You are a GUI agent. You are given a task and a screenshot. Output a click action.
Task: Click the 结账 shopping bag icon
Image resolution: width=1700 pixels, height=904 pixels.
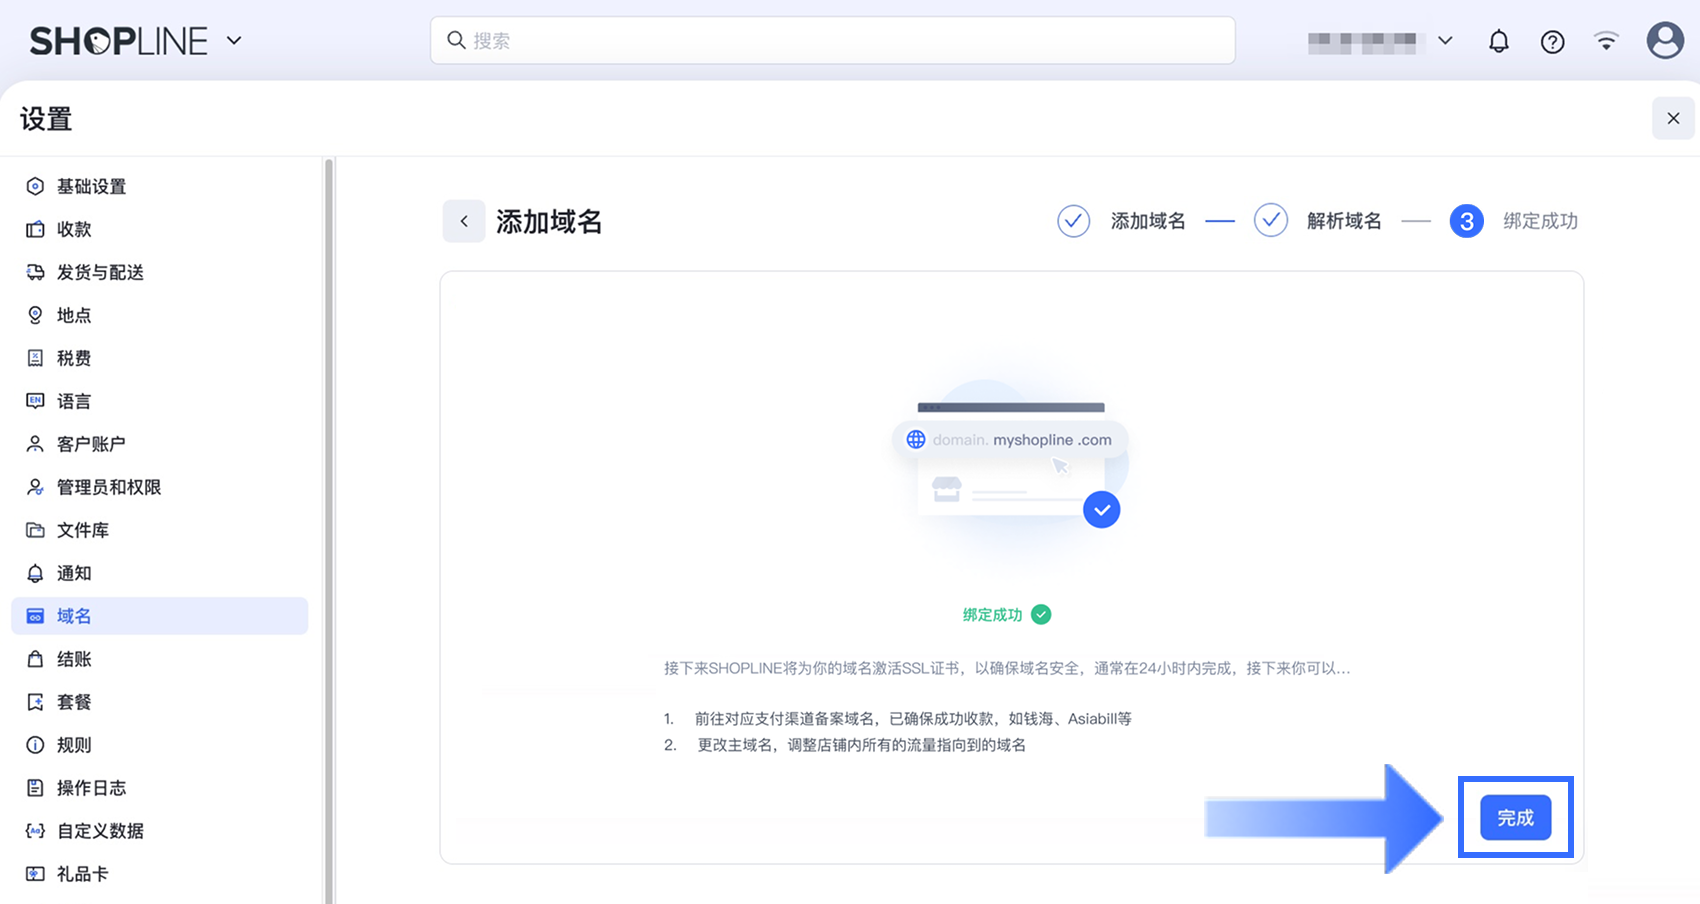coord(35,659)
